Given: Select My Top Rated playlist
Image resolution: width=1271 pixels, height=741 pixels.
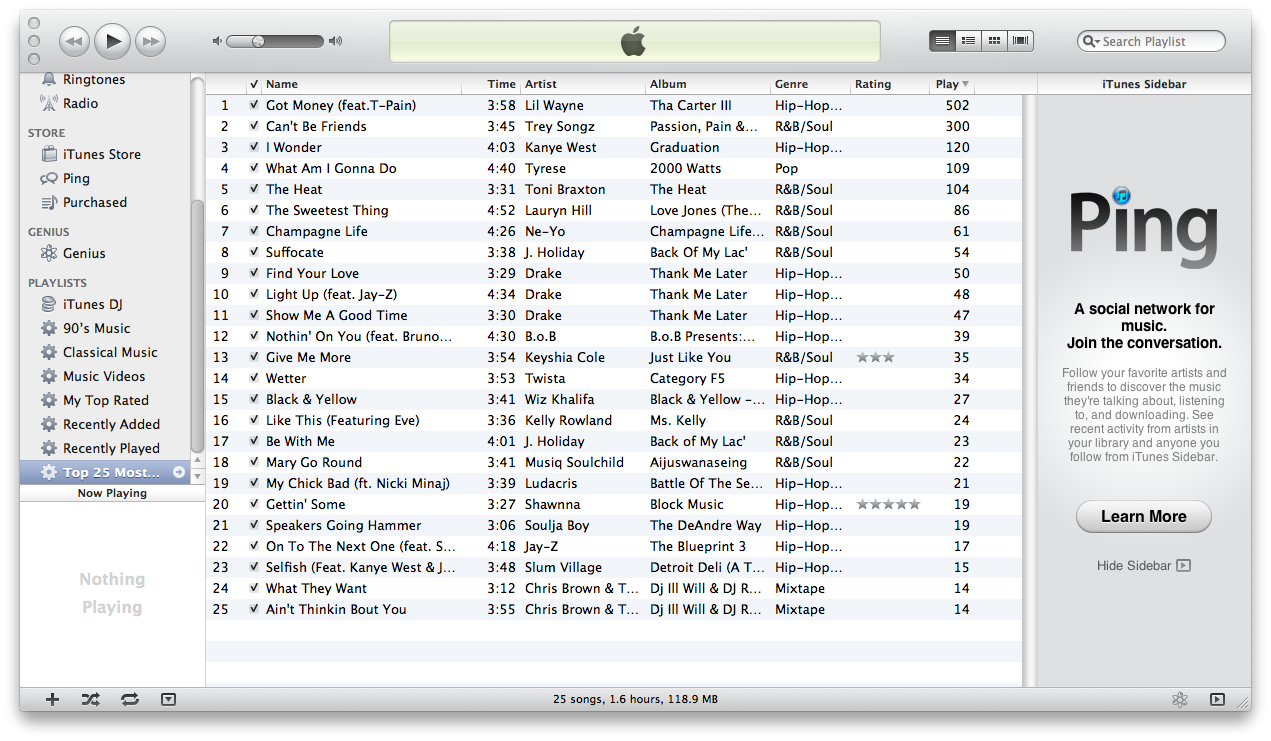Looking at the screenshot, I should pyautogui.click(x=105, y=400).
